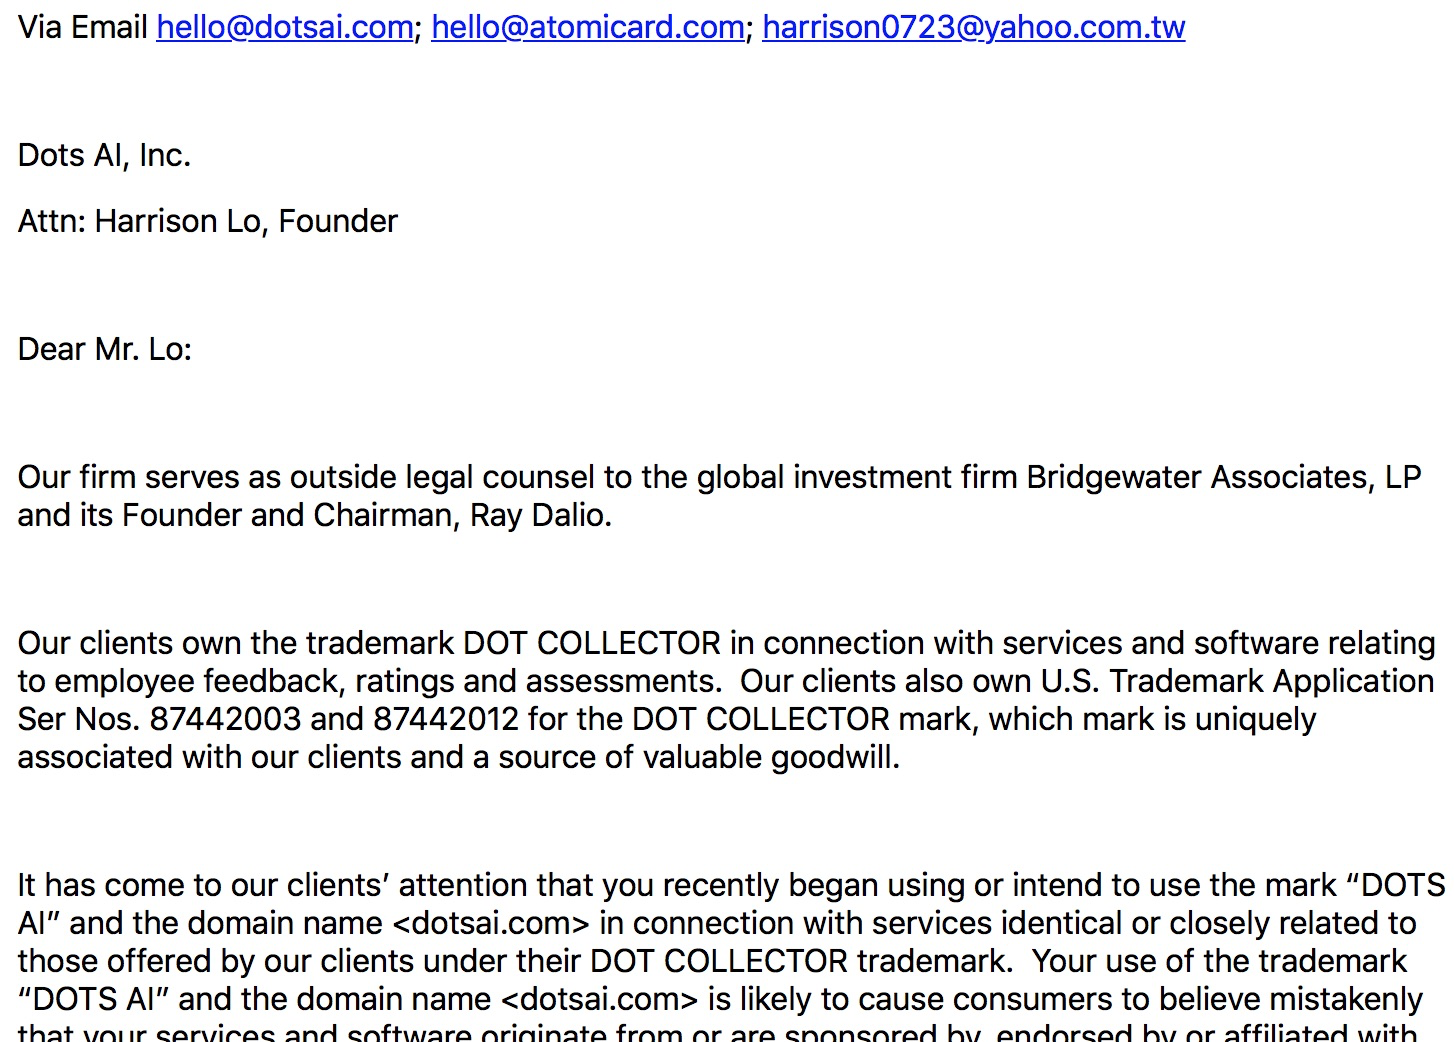Click the hello@atomicard.com email link
The image size is (1454, 1042).
pos(587,27)
